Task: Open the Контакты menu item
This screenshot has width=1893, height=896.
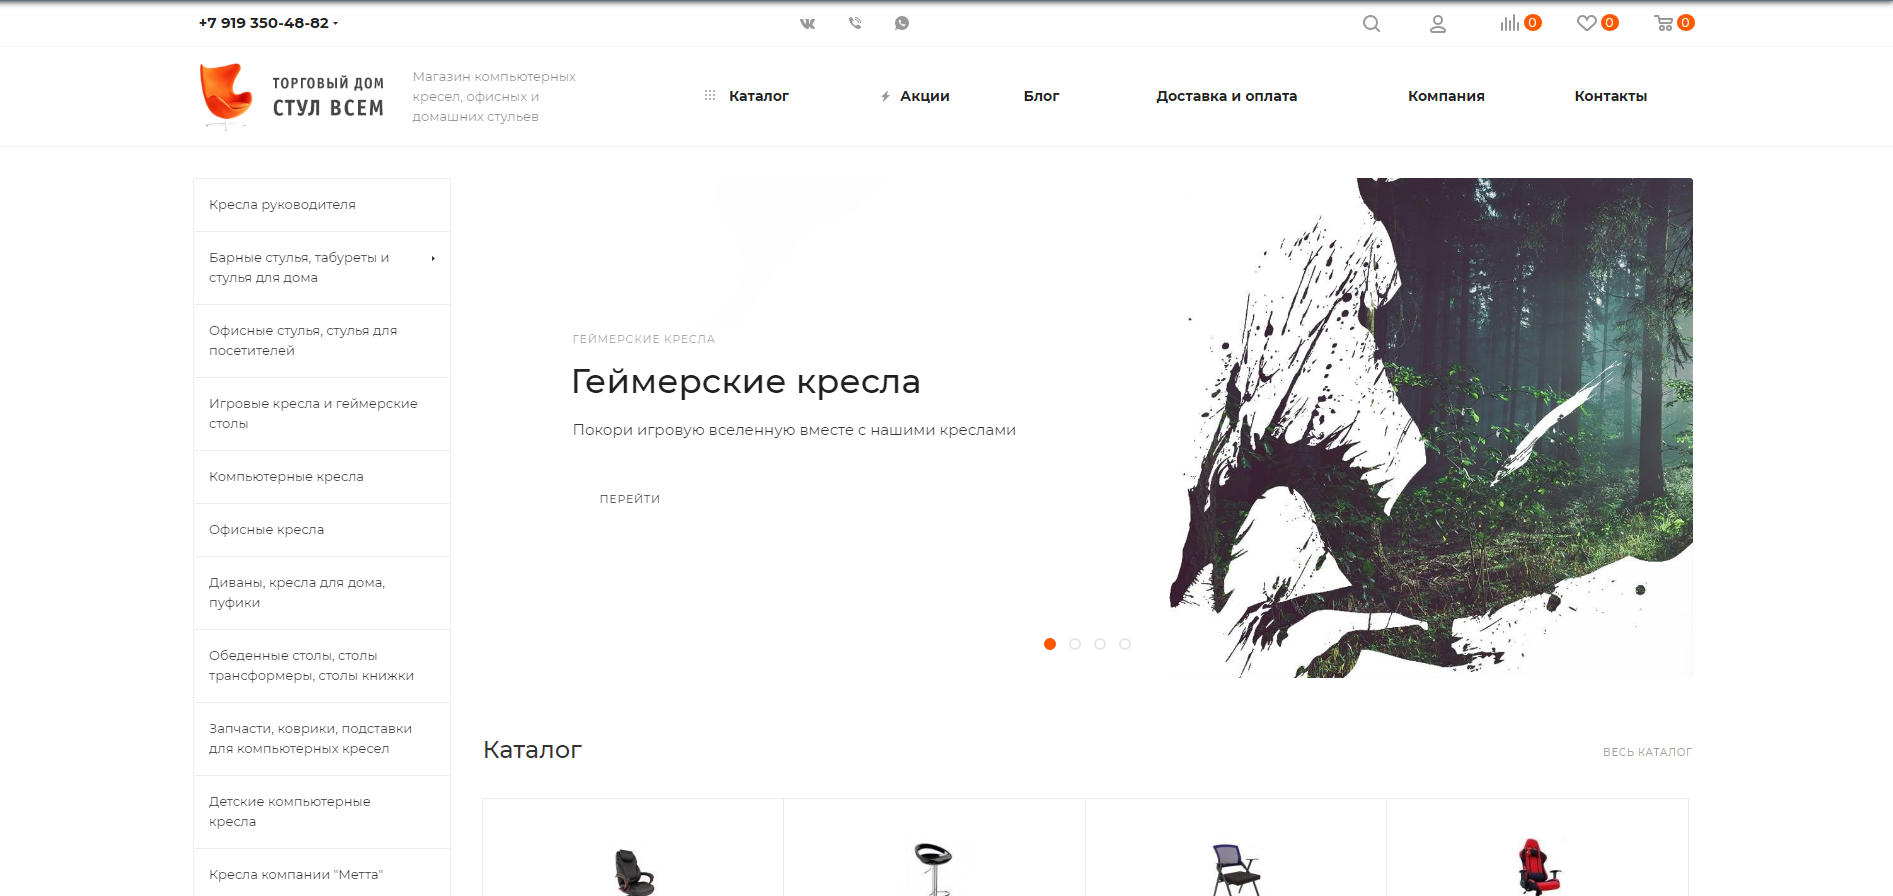Action: [1611, 96]
